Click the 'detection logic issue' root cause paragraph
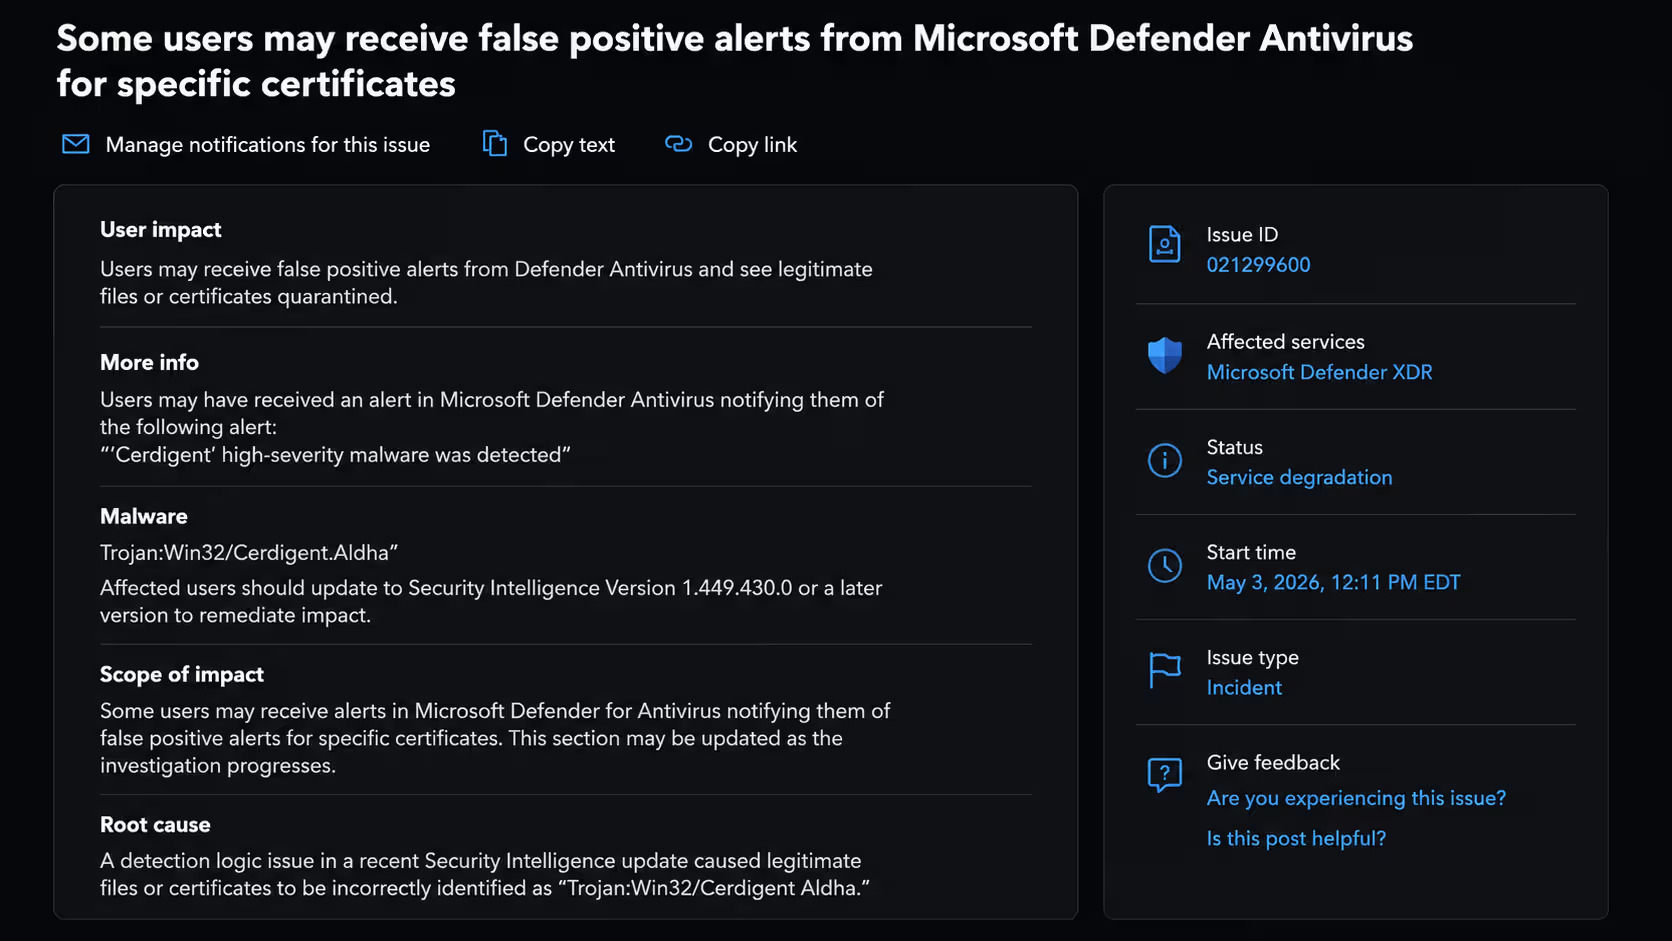Image resolution: width=1672 pixels, height=941 pixels. 485,875
